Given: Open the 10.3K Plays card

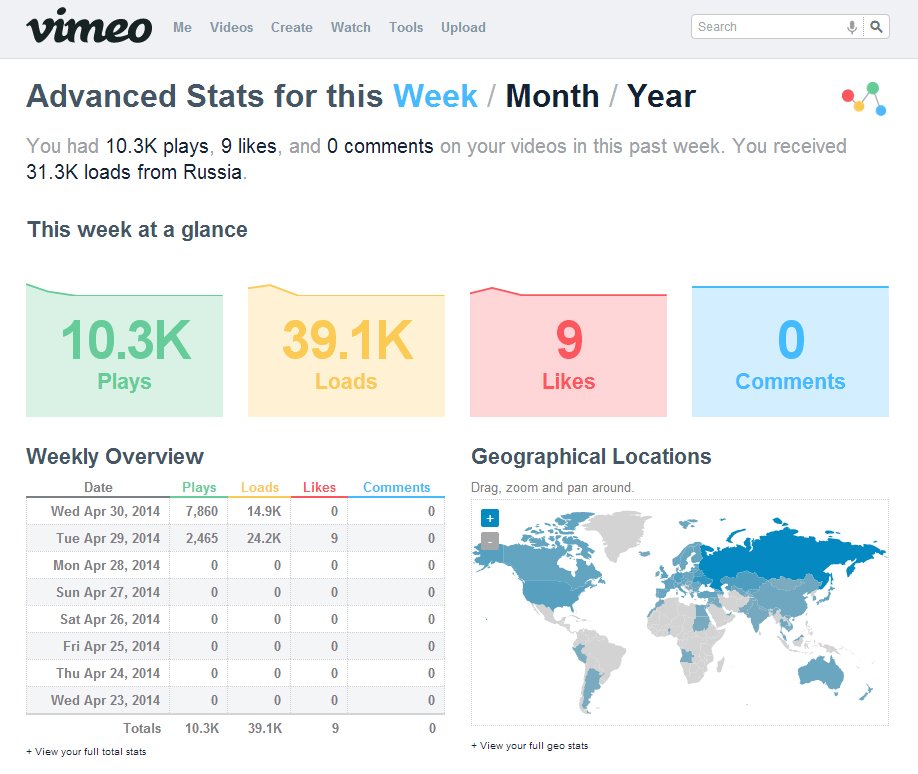Looking at the screenshot, I should [125, 350].
